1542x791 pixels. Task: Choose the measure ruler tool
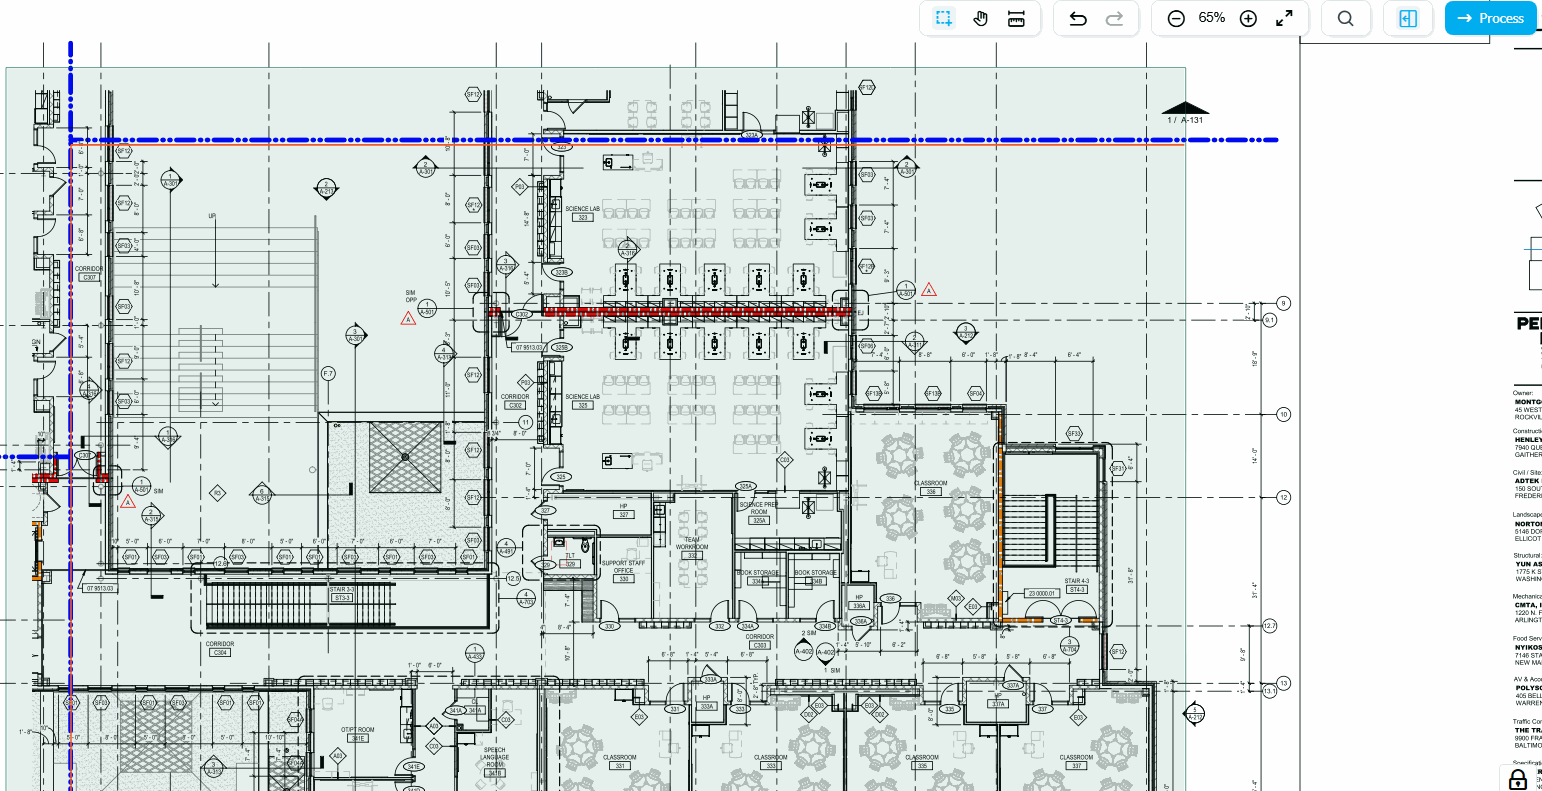point(1016,18)
